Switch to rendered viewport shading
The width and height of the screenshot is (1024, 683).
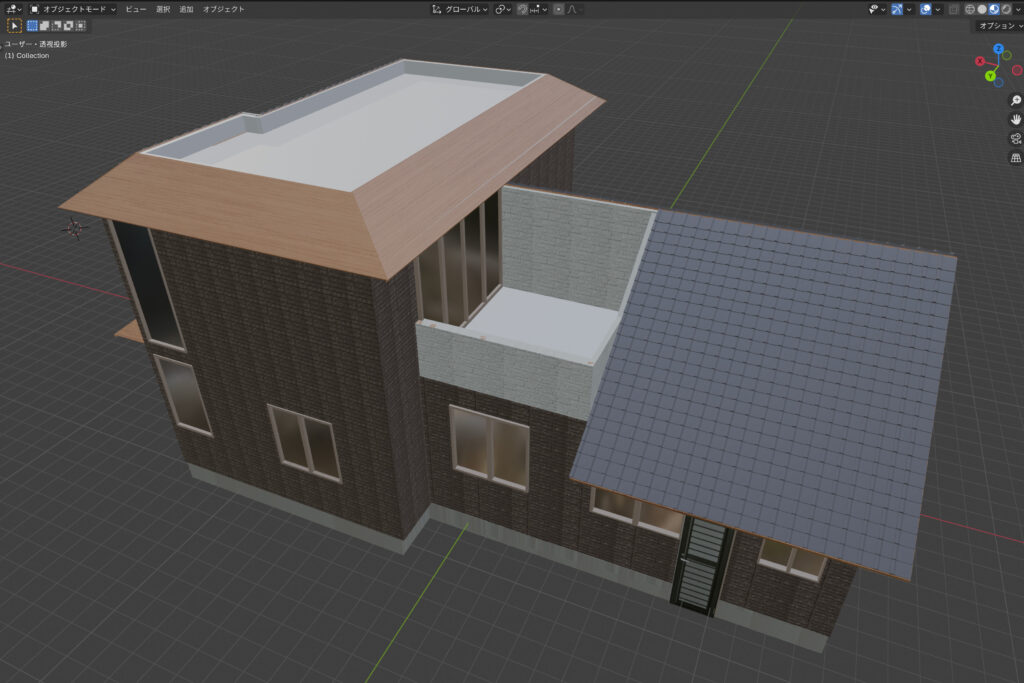point(1006,9)
